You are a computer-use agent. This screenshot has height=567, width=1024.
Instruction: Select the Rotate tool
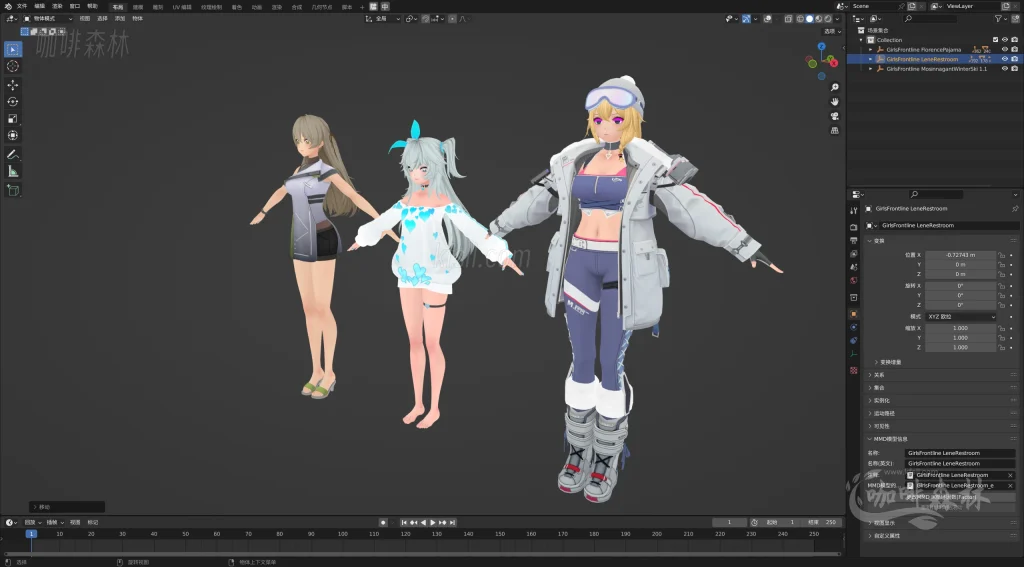(x=12, y=101)
